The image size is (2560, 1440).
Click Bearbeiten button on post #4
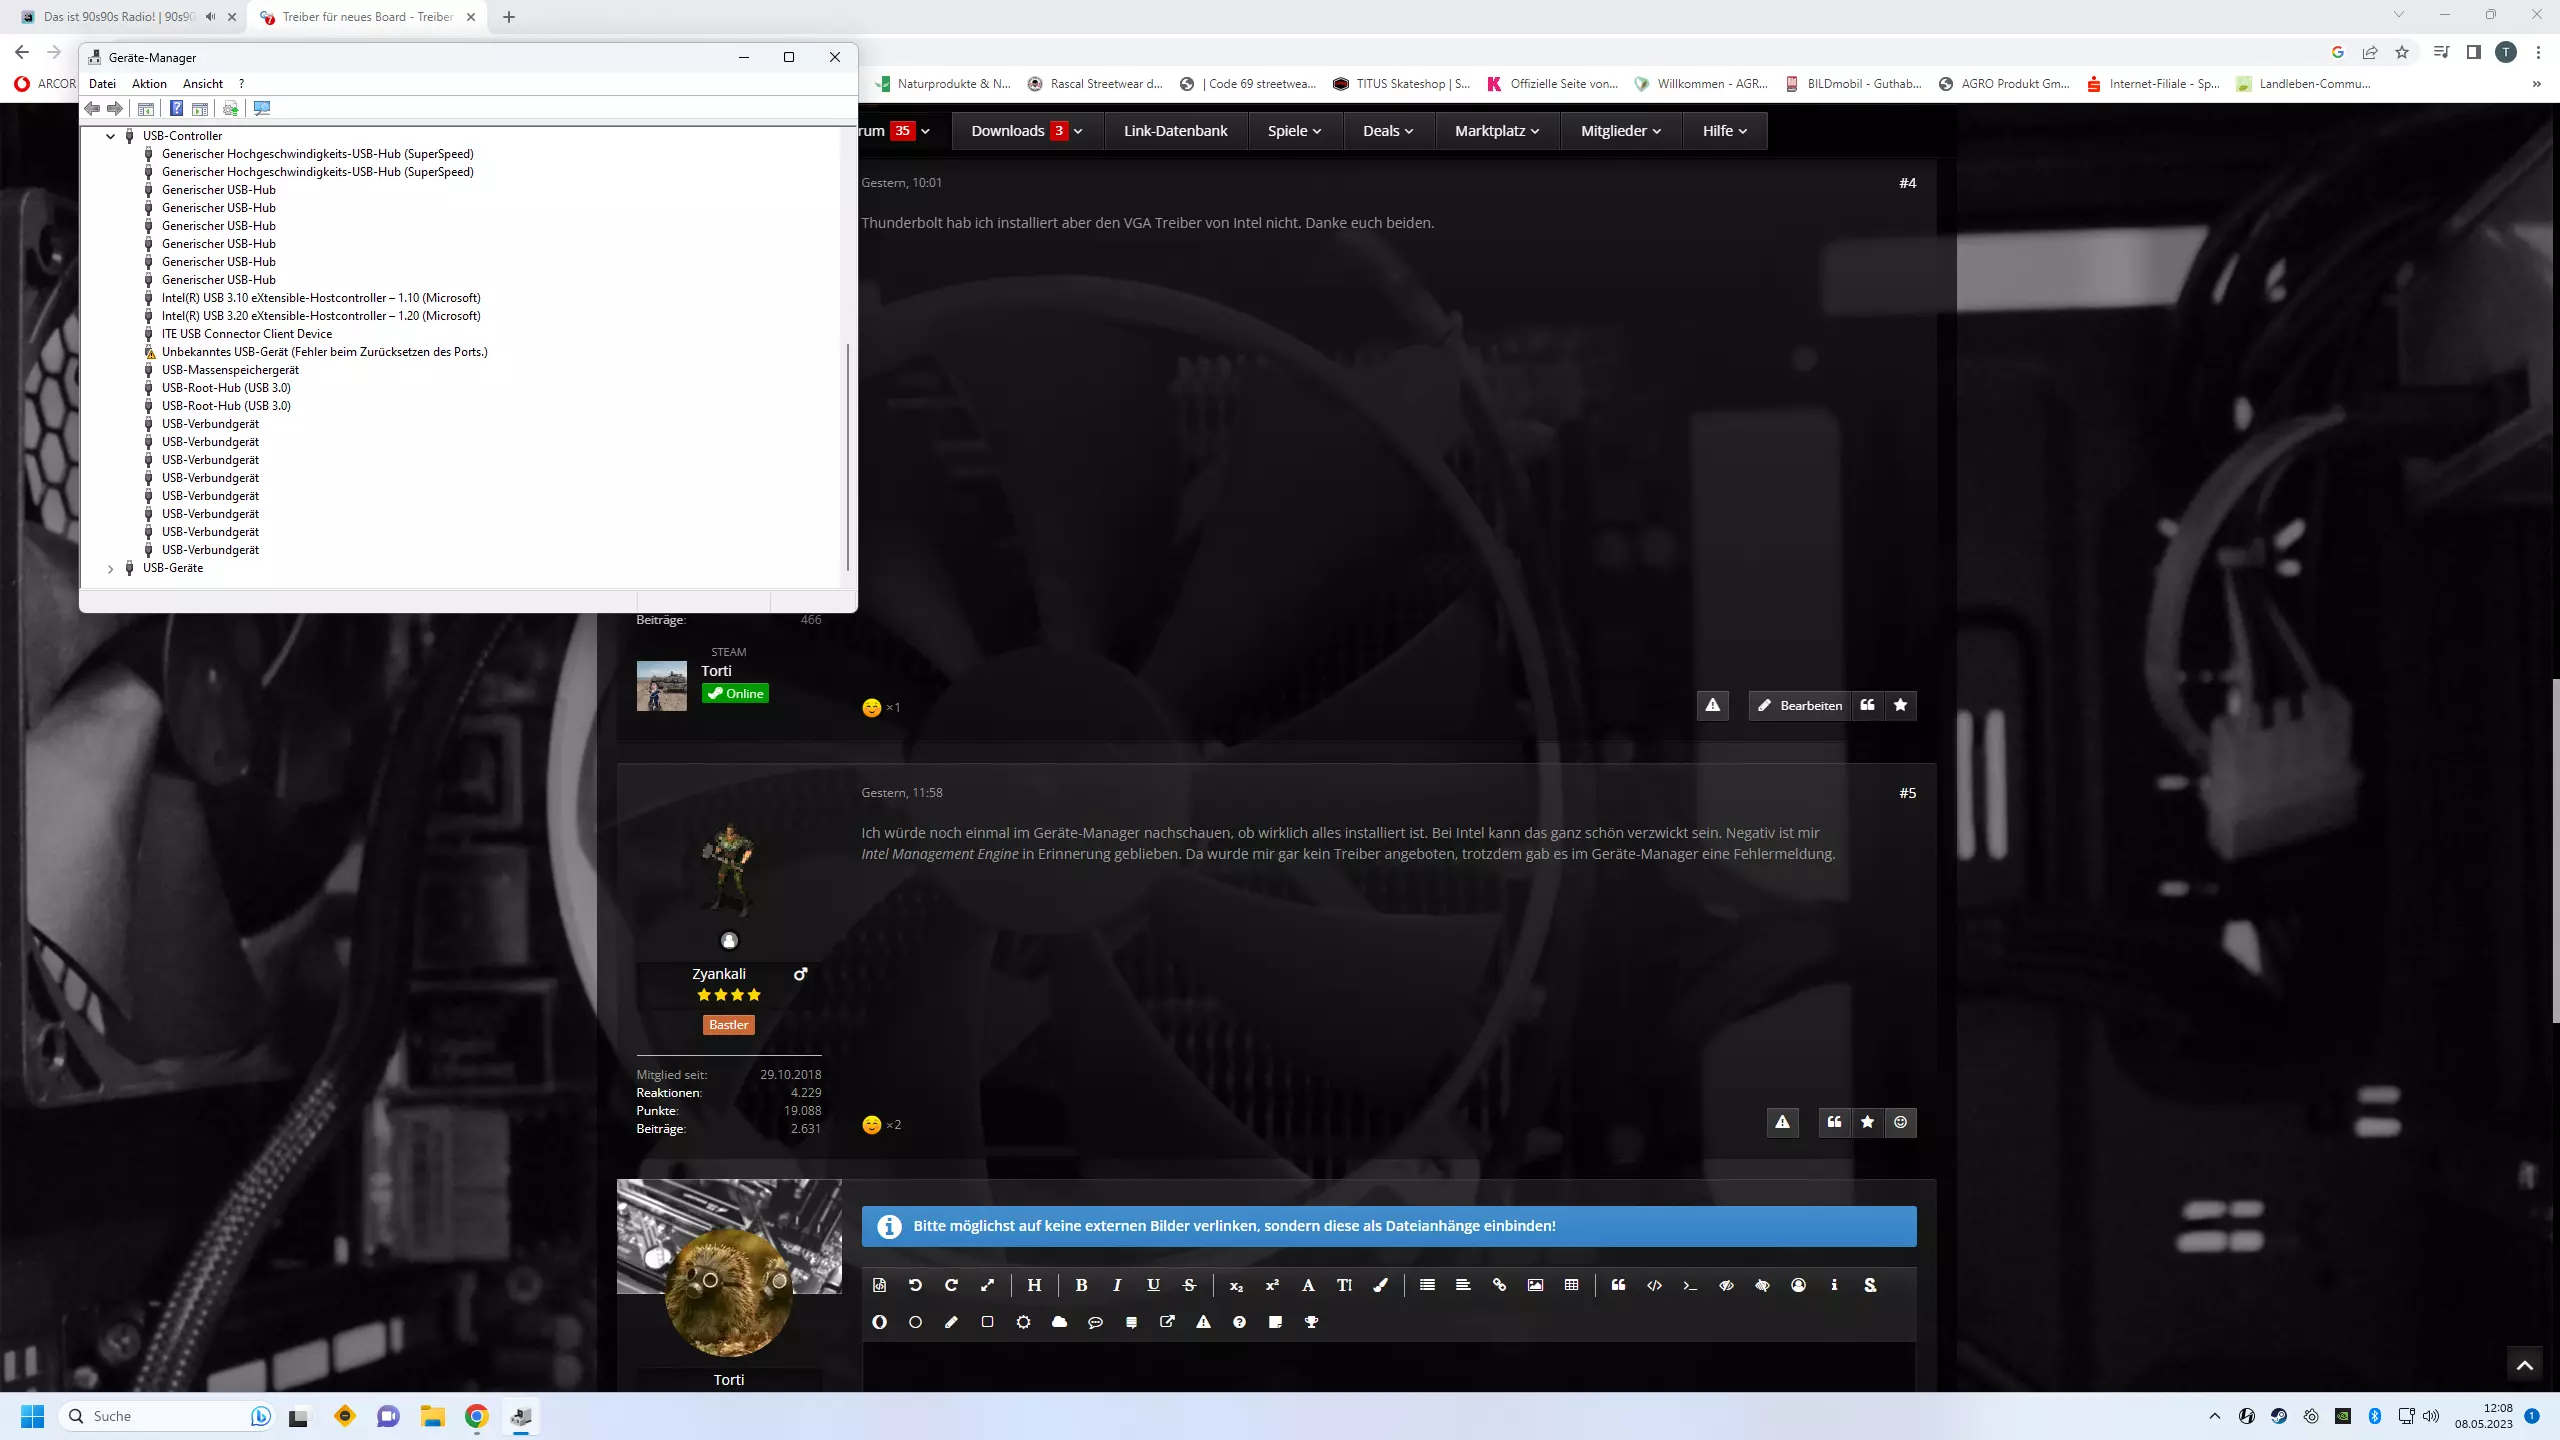[x=1800, y=706]
